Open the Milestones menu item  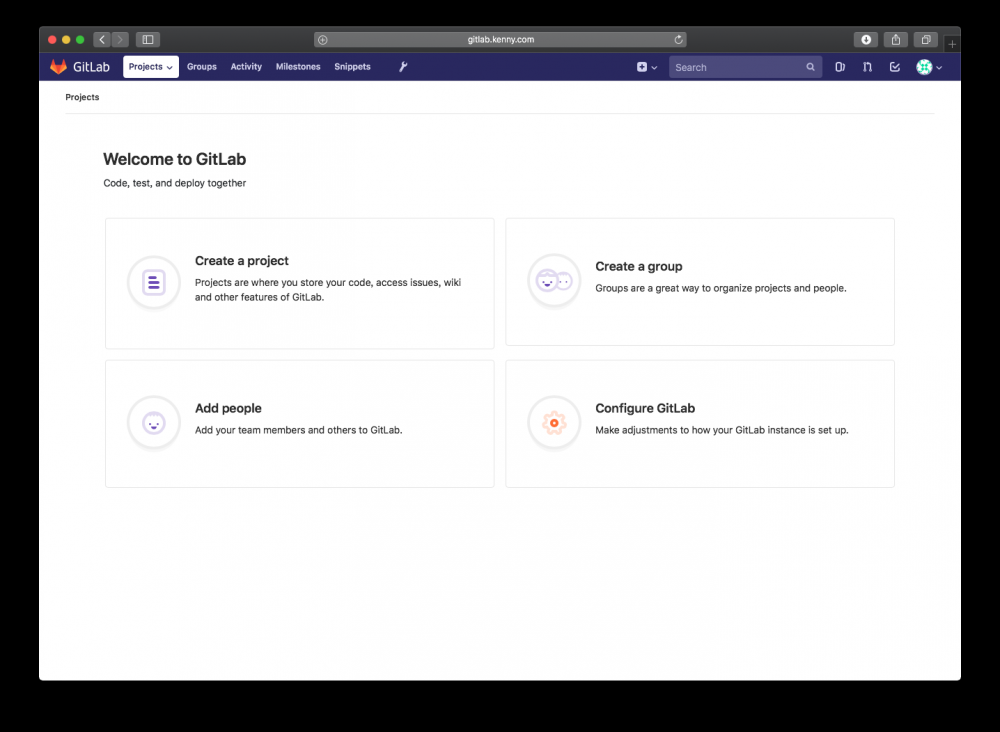(298, 67)
